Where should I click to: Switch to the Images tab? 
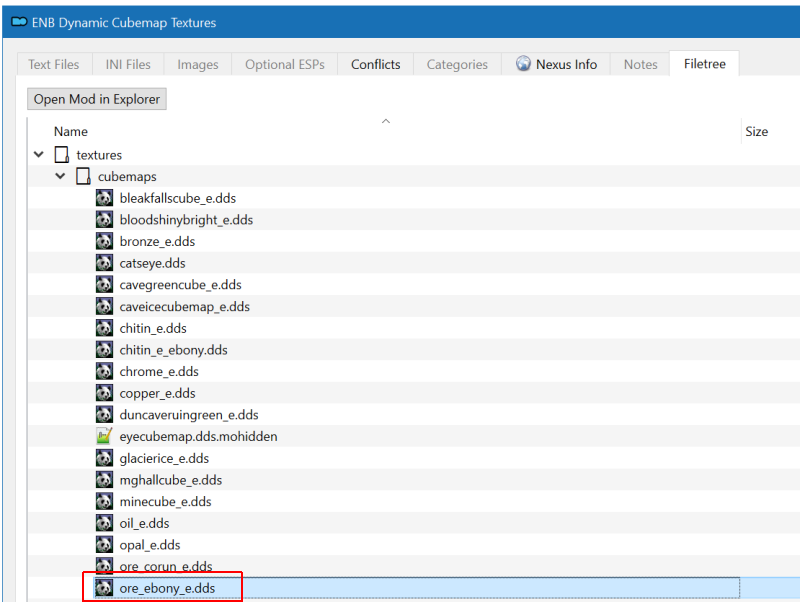(x=198, y=65)
